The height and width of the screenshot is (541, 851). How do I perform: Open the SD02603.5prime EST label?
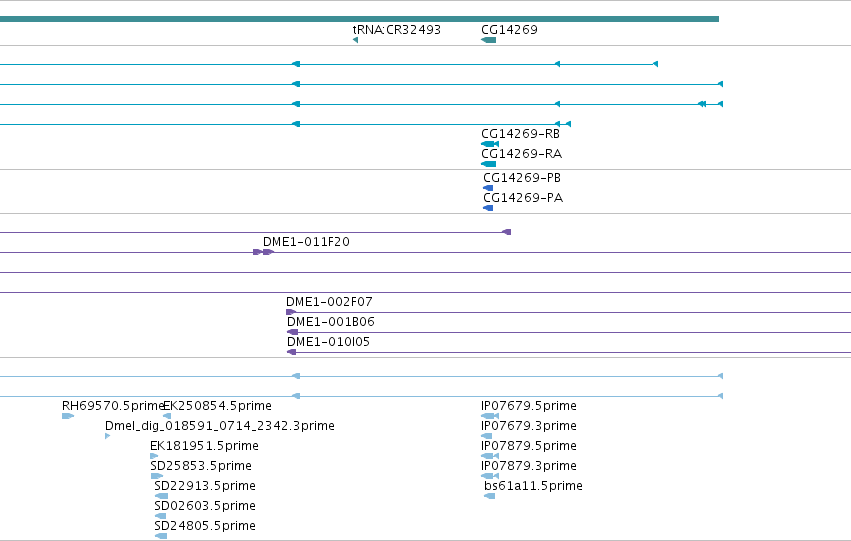205,506
